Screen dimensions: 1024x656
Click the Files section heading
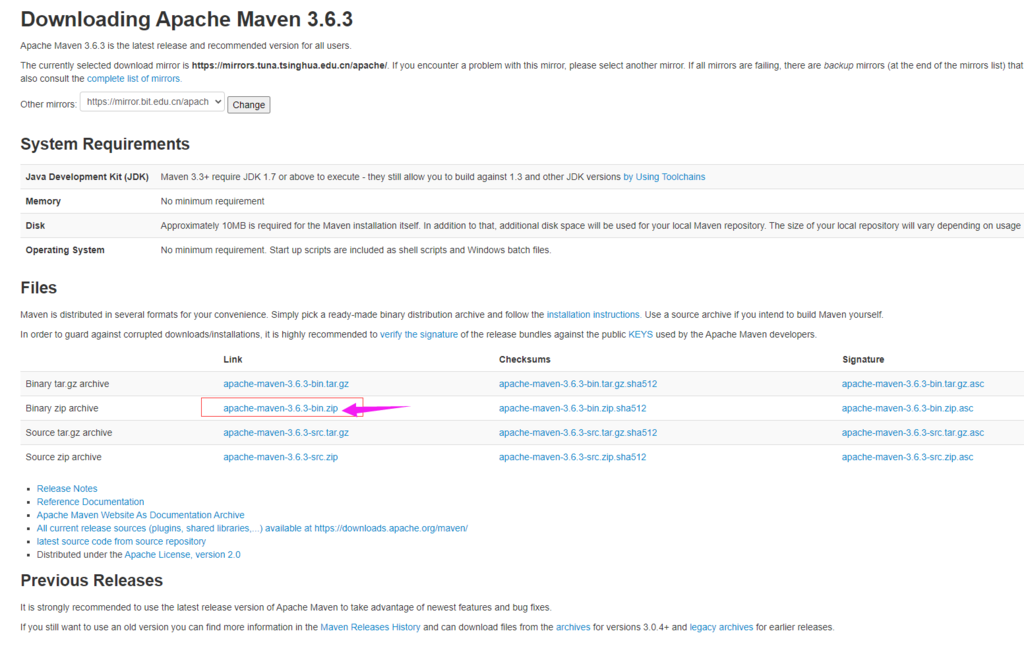click(x=39, y=288)
